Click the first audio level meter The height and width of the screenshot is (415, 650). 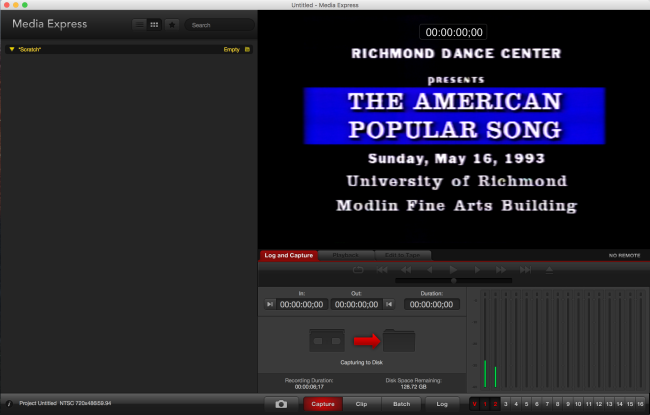485,340
